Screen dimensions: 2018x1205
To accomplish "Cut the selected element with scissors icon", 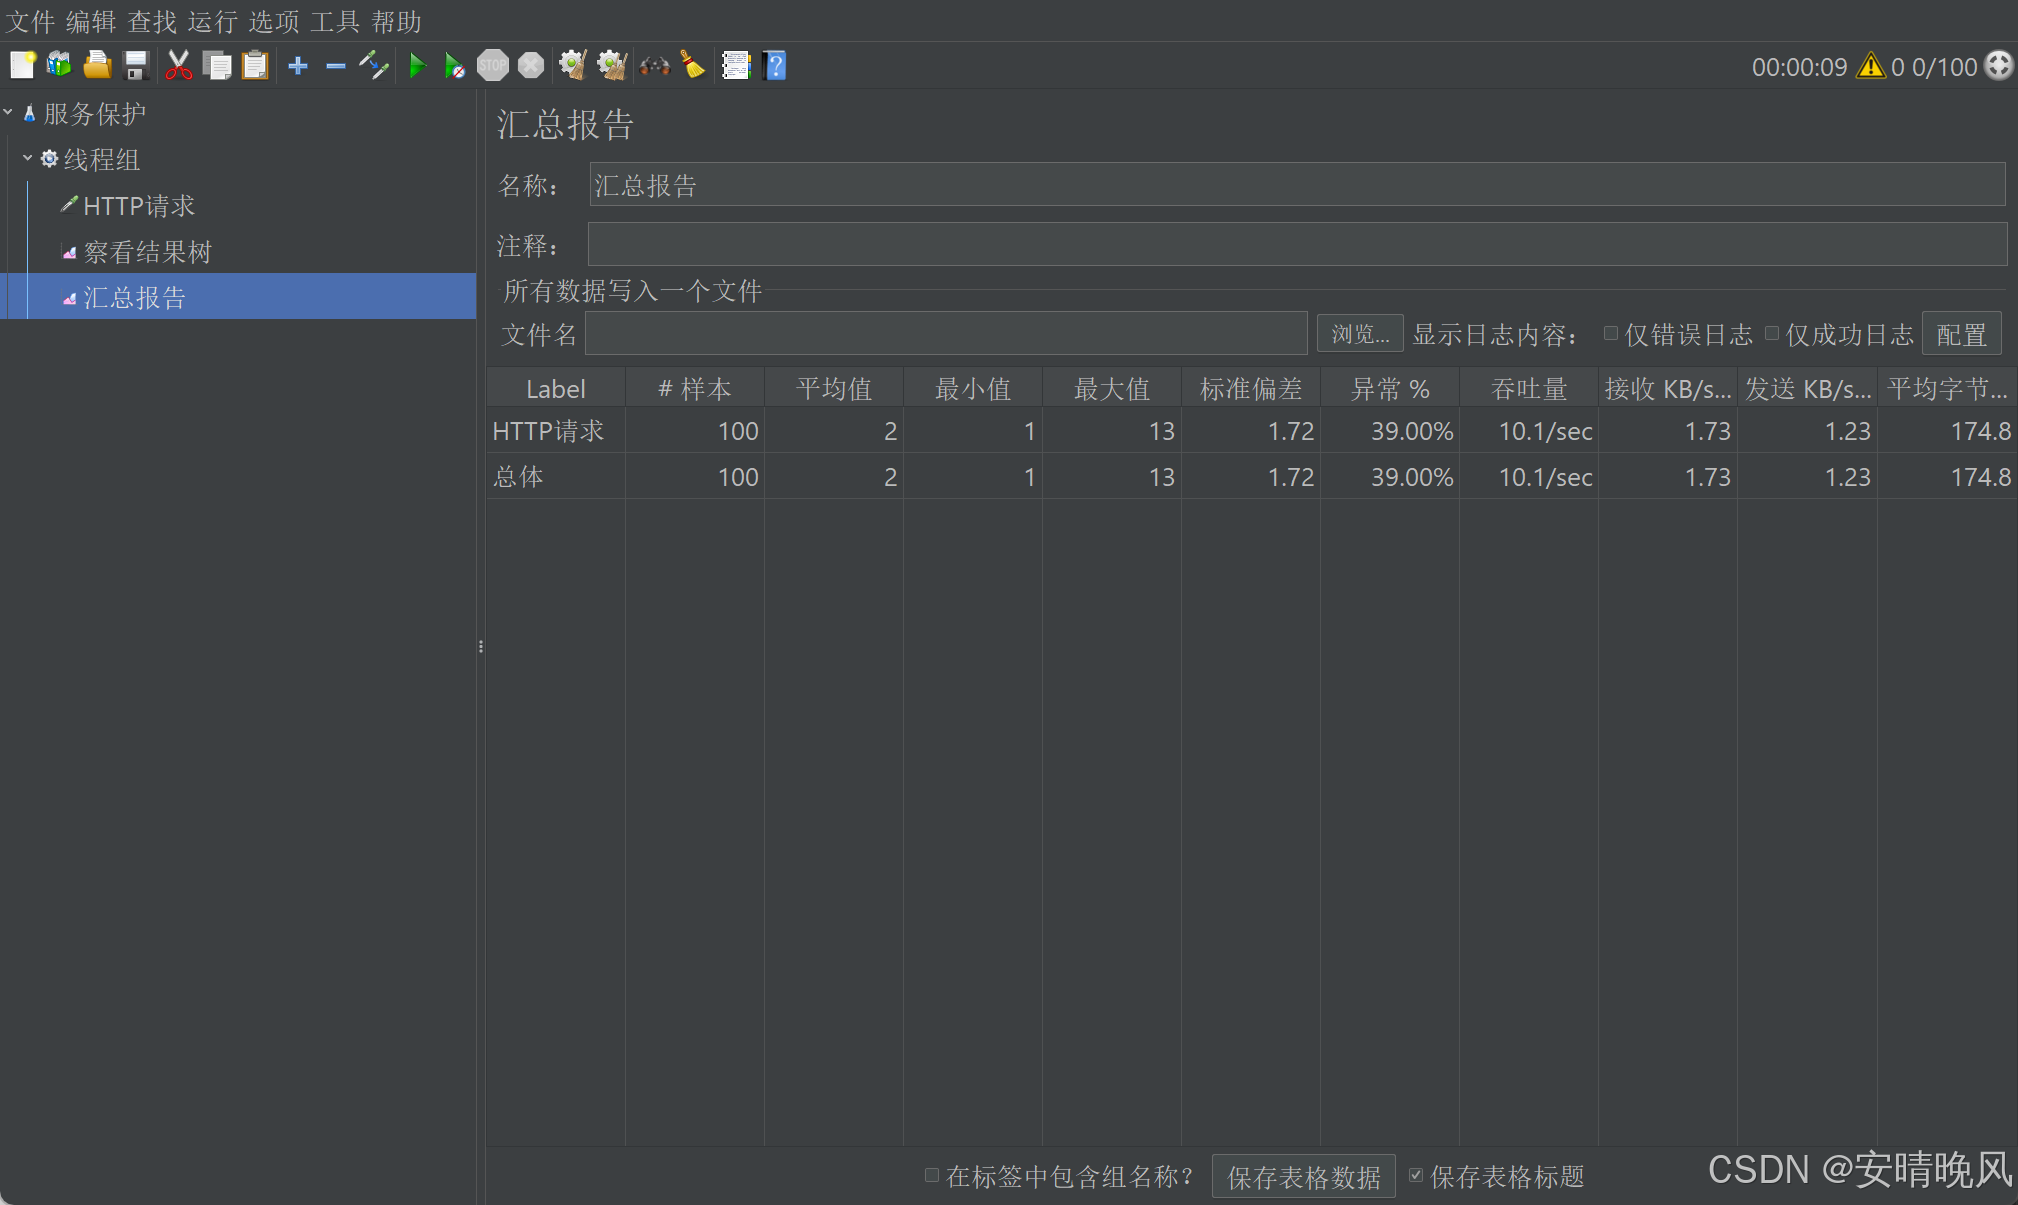I will pyautogui.click(x=178, y=66).
